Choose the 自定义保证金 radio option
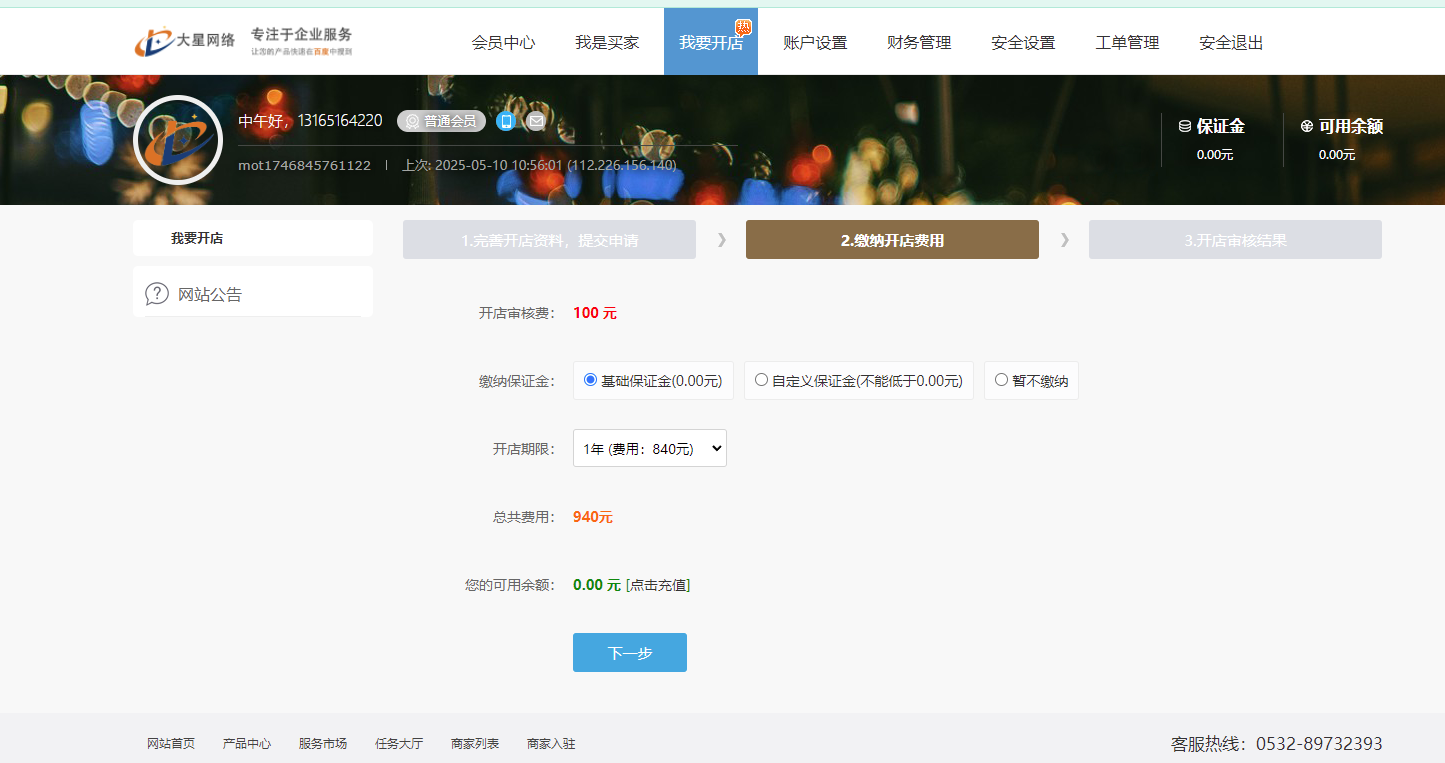1445x763 pixels. coord(762,380)
